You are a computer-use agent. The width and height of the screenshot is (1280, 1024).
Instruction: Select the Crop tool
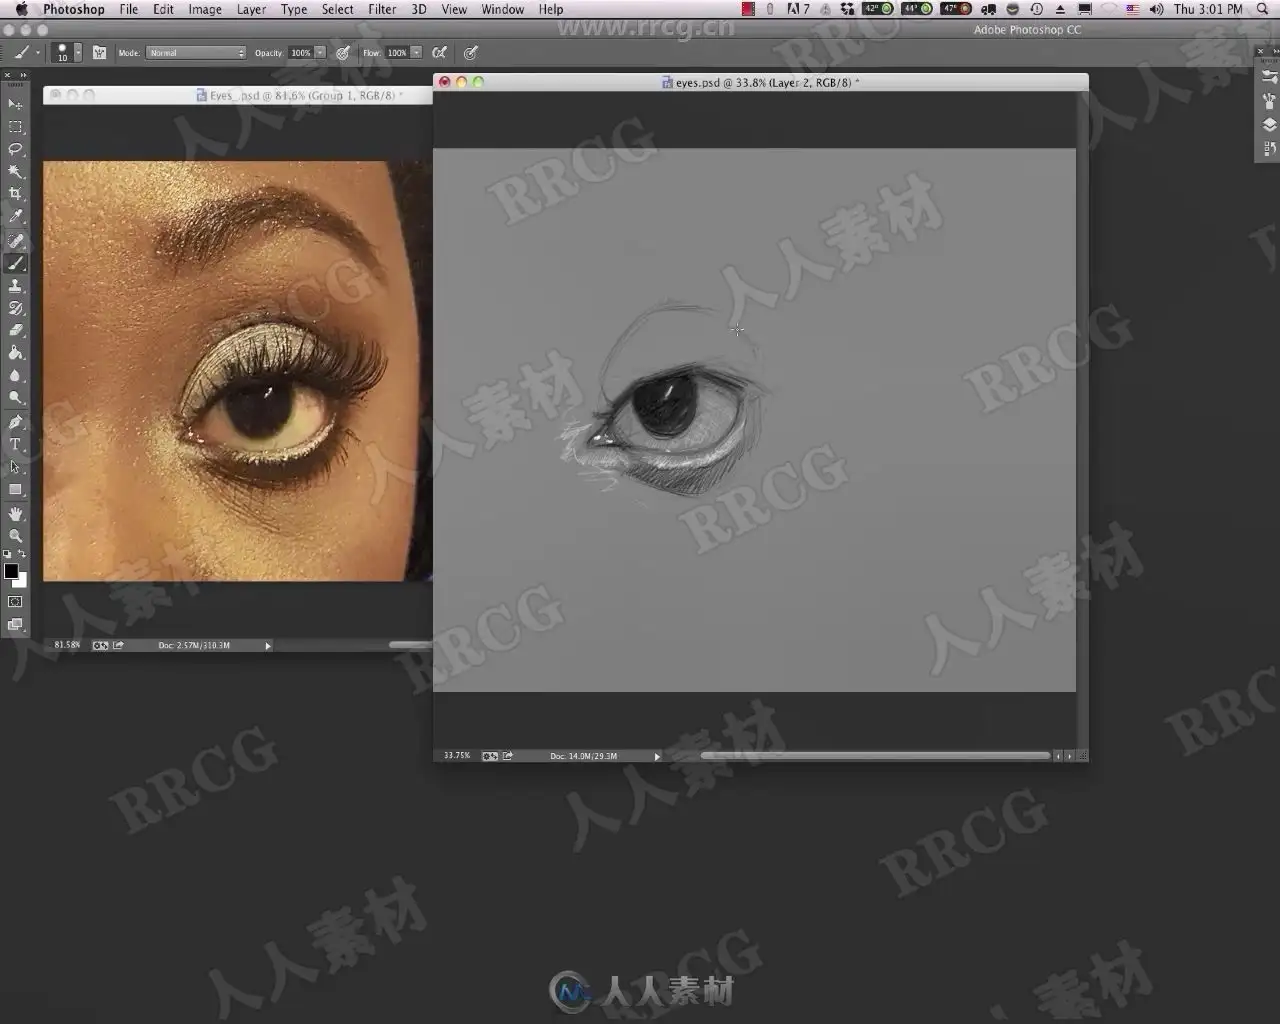click(15, 194)
